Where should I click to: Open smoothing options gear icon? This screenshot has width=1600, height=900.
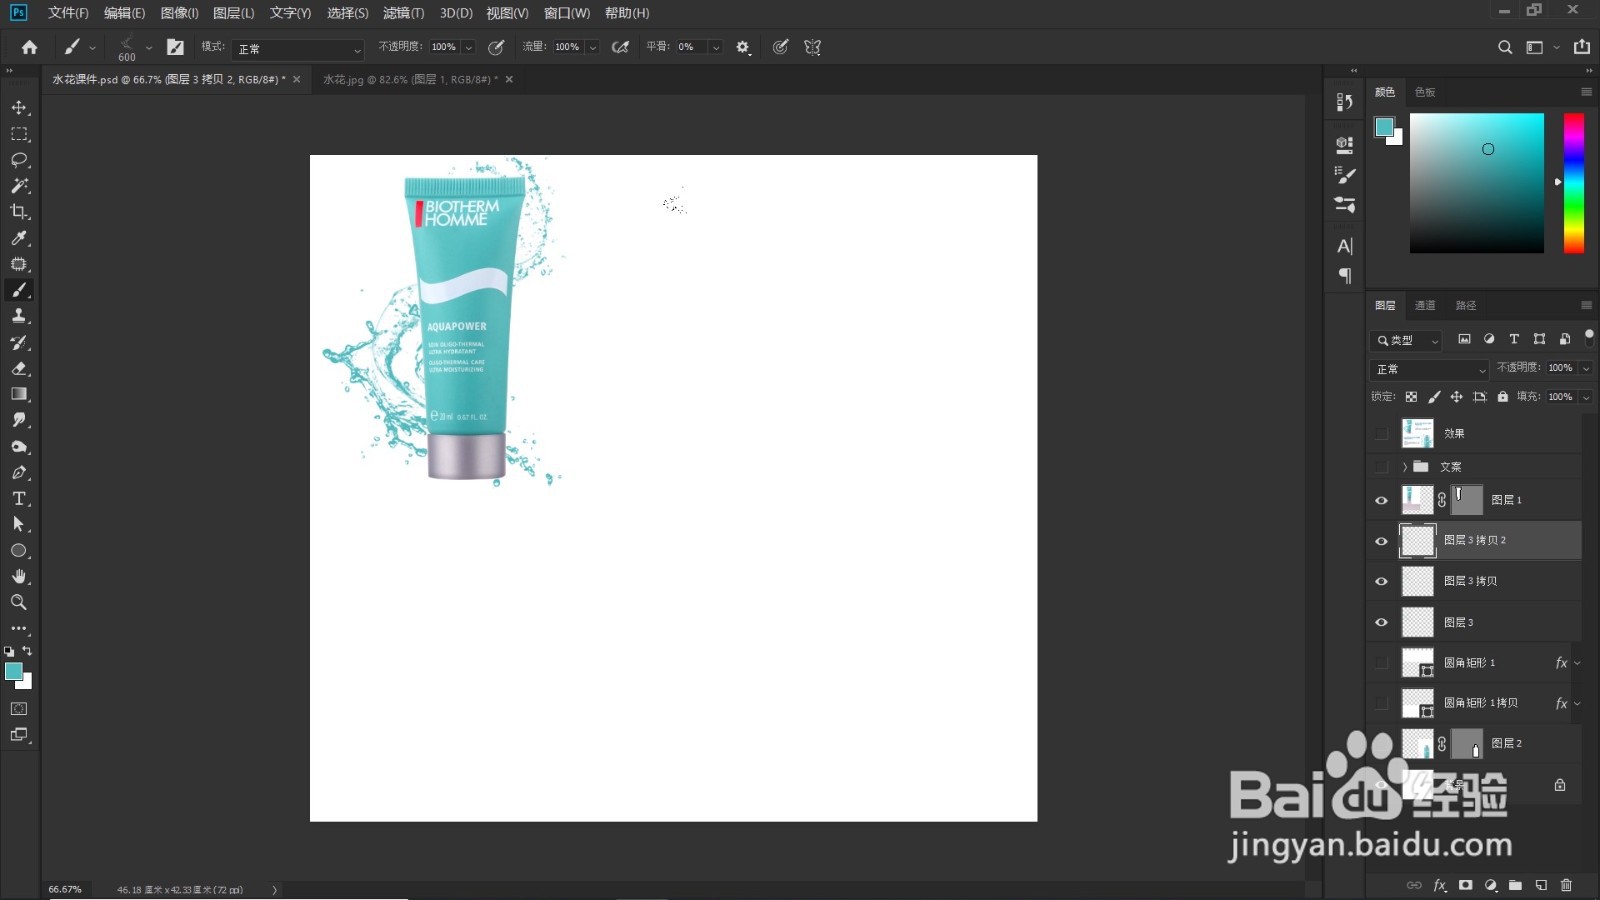pos(743,47)
